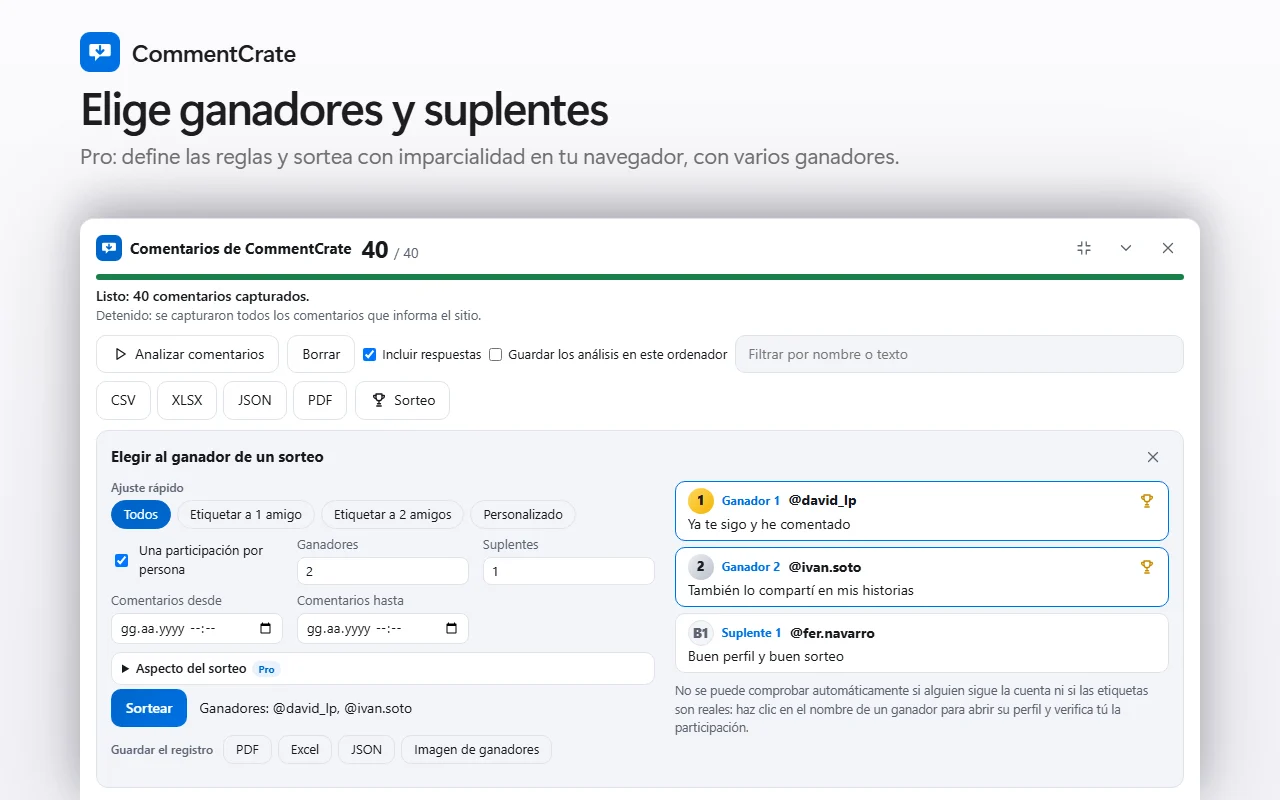This screenshot has width=1280, height=800.
Task: Click Analizar comentarios button
Action: 188,354
